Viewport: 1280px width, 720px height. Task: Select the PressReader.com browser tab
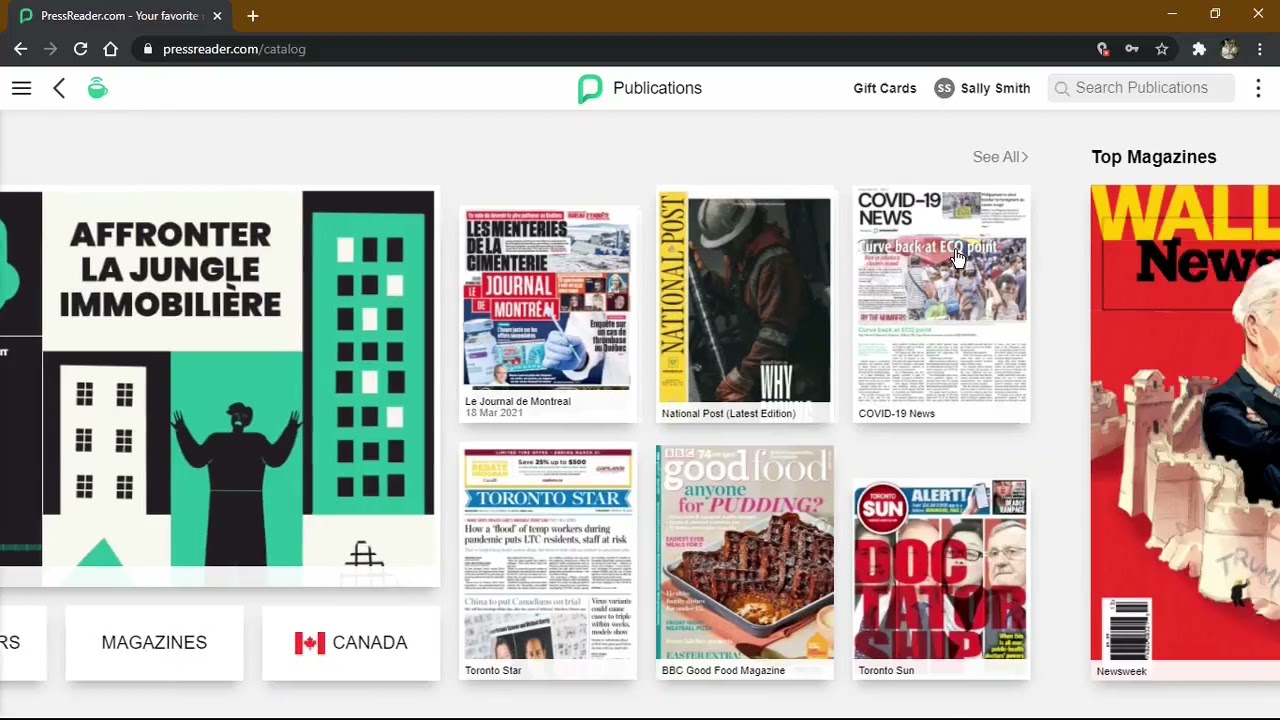[120, 16]
